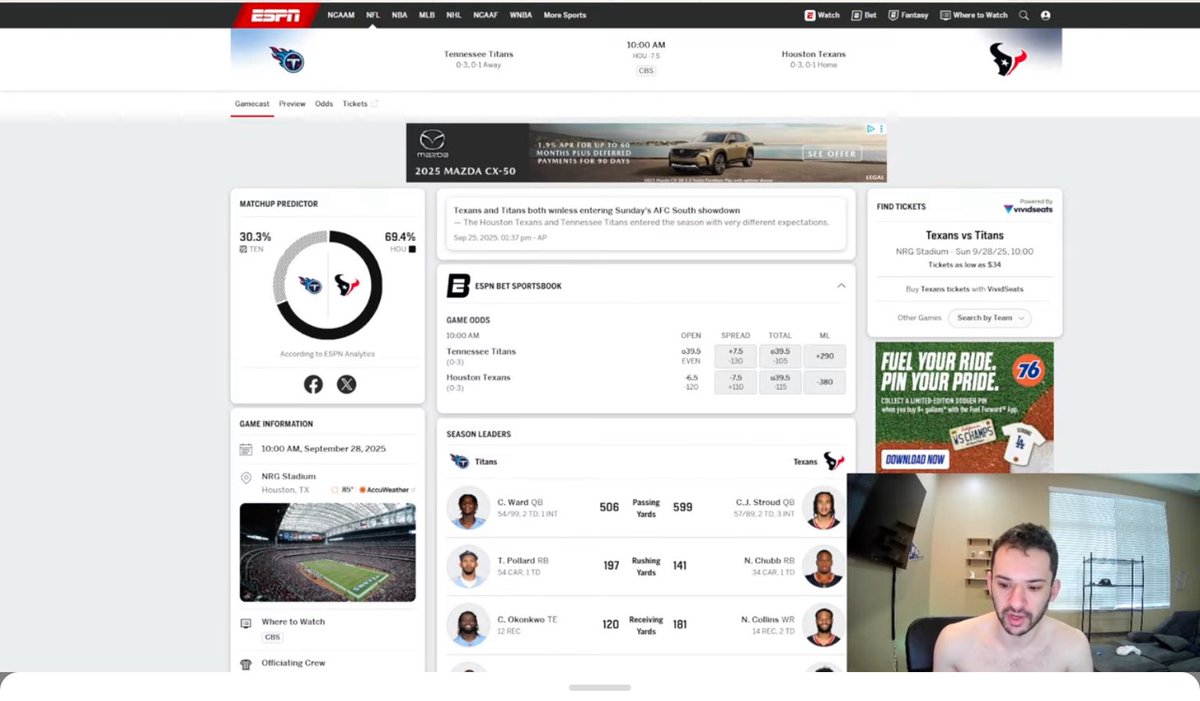Select the u39.5 -115 total bet
Image resolution: width=1200 pixels, height=701 pixels.
point(780,382)
